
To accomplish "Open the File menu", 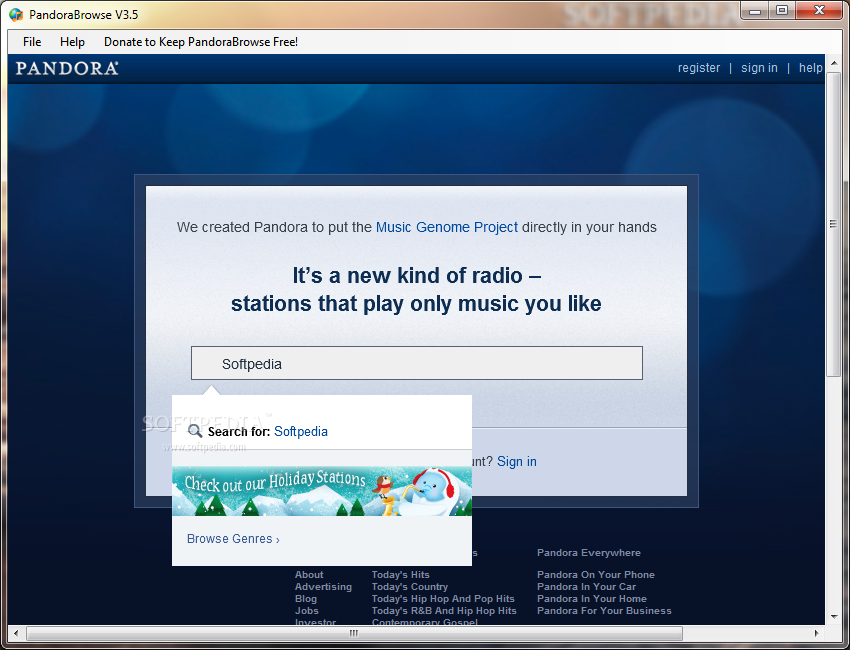I will (32, 42).
